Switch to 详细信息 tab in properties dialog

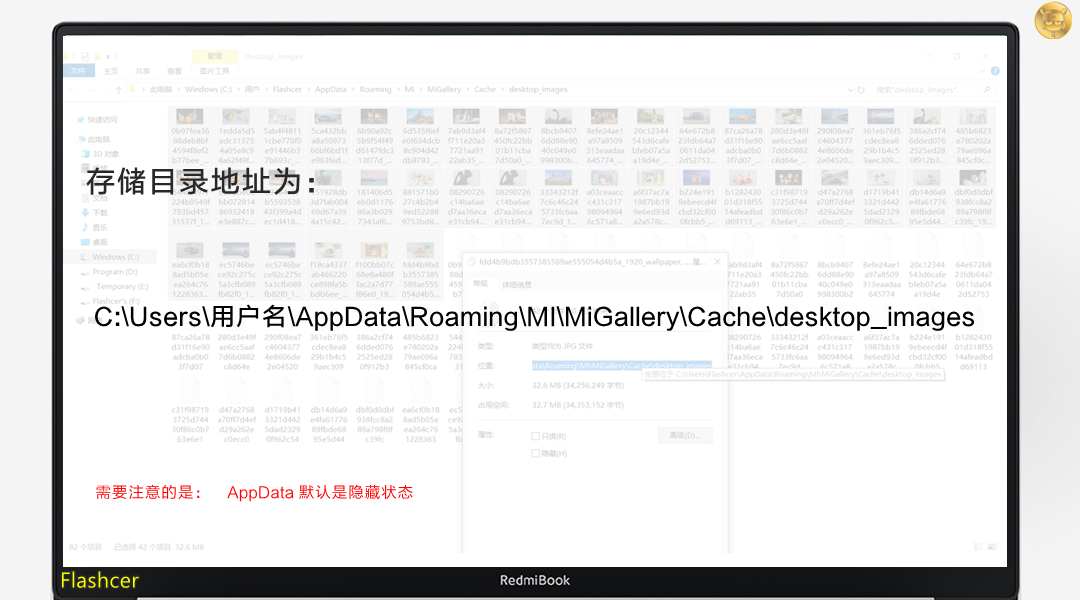pos(517,285)
